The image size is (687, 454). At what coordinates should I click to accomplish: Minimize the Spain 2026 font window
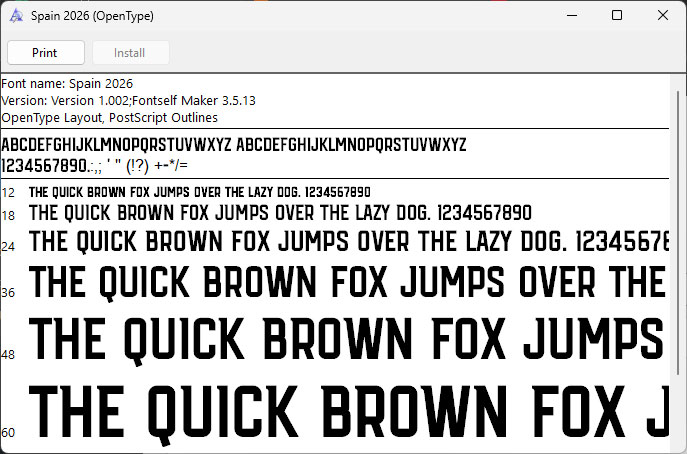[571, 16]
